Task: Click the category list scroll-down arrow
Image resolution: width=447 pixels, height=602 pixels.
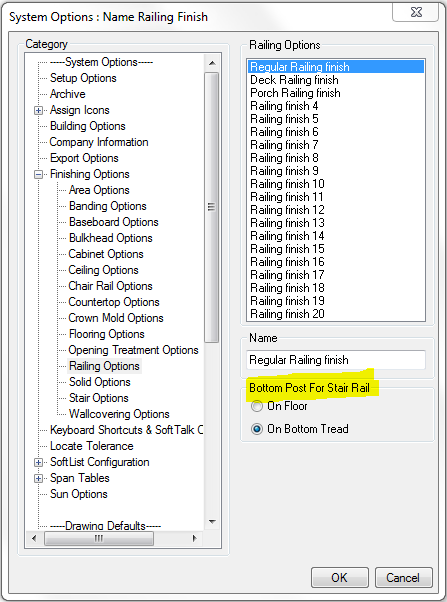Action: pos(212,521)
